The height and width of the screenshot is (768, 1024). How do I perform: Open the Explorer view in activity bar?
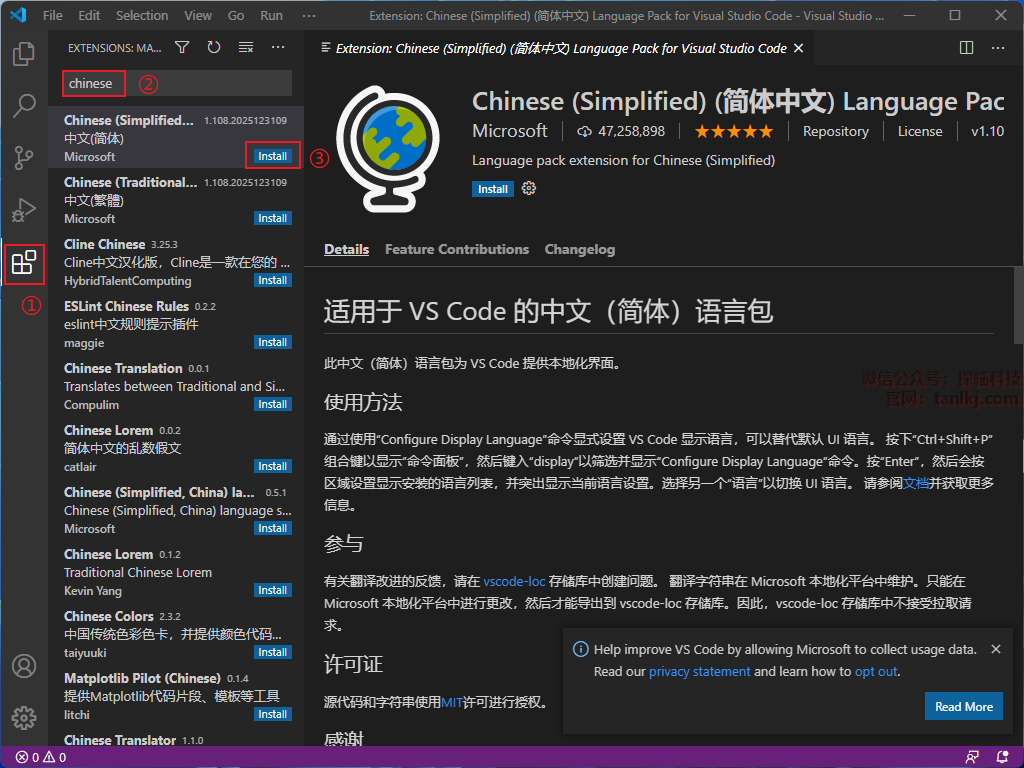(x=24, y=54)
